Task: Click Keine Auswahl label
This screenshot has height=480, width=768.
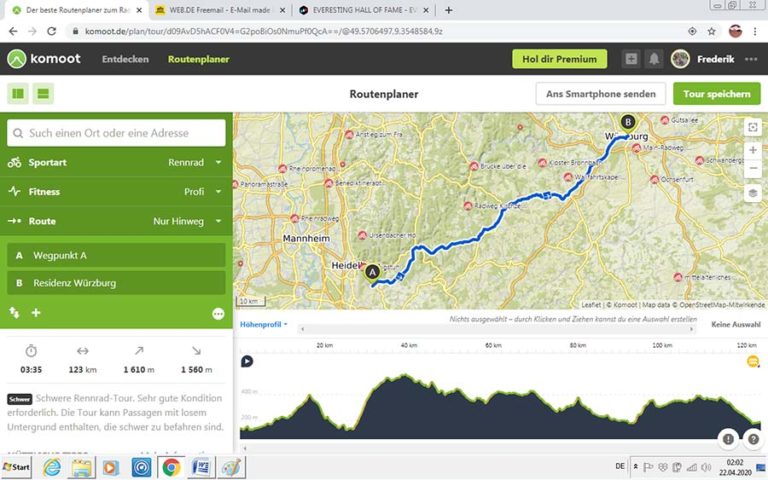Action: [736, 324]
